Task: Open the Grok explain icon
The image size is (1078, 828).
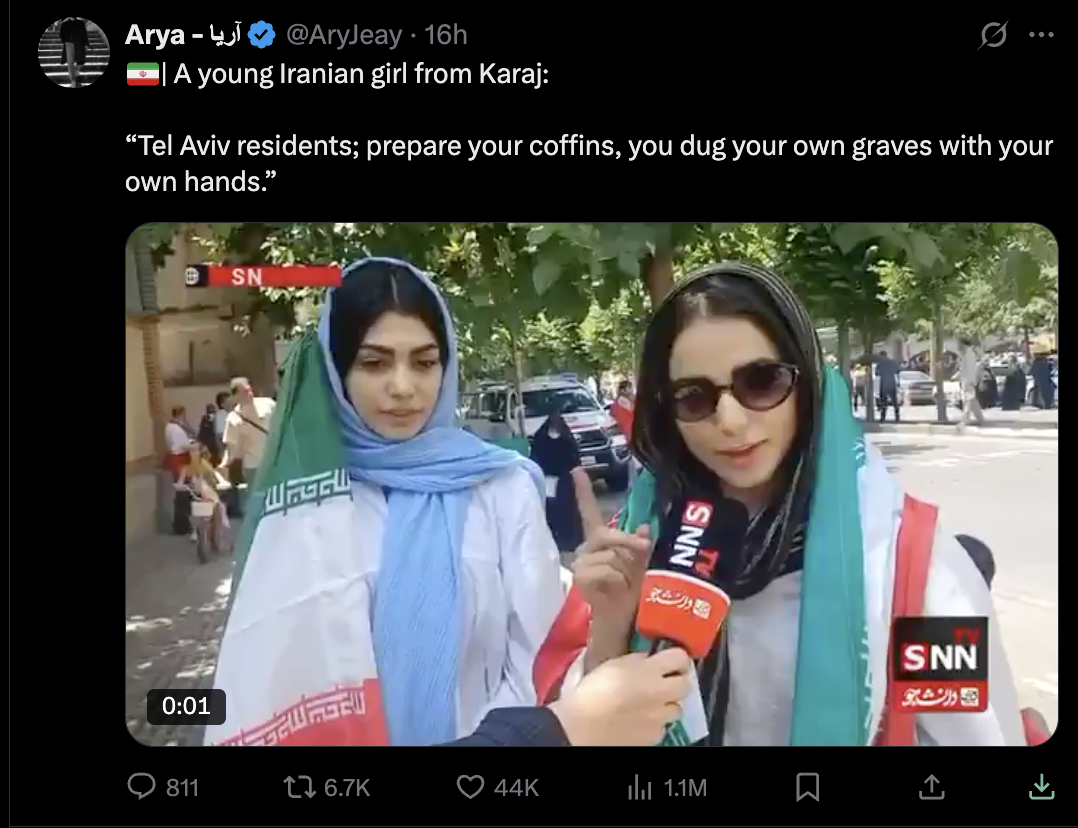Action: tap(993, 34)
